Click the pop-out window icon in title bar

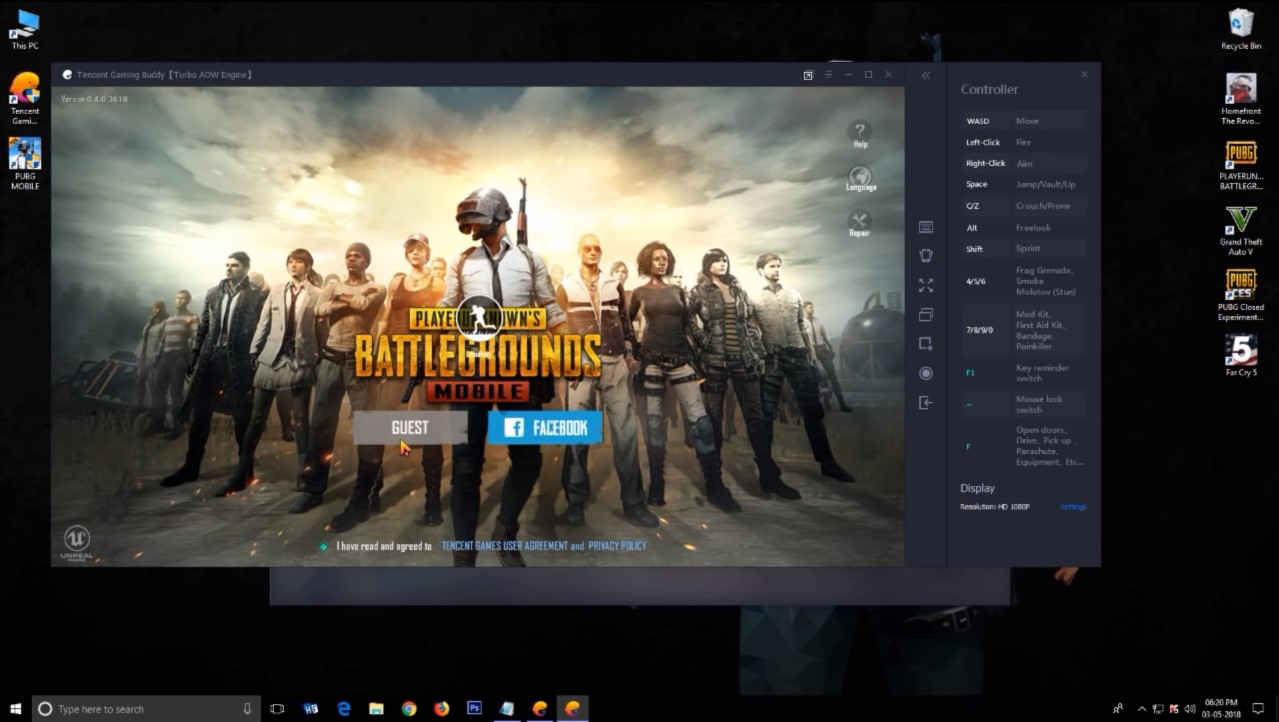tap(808, 75)
